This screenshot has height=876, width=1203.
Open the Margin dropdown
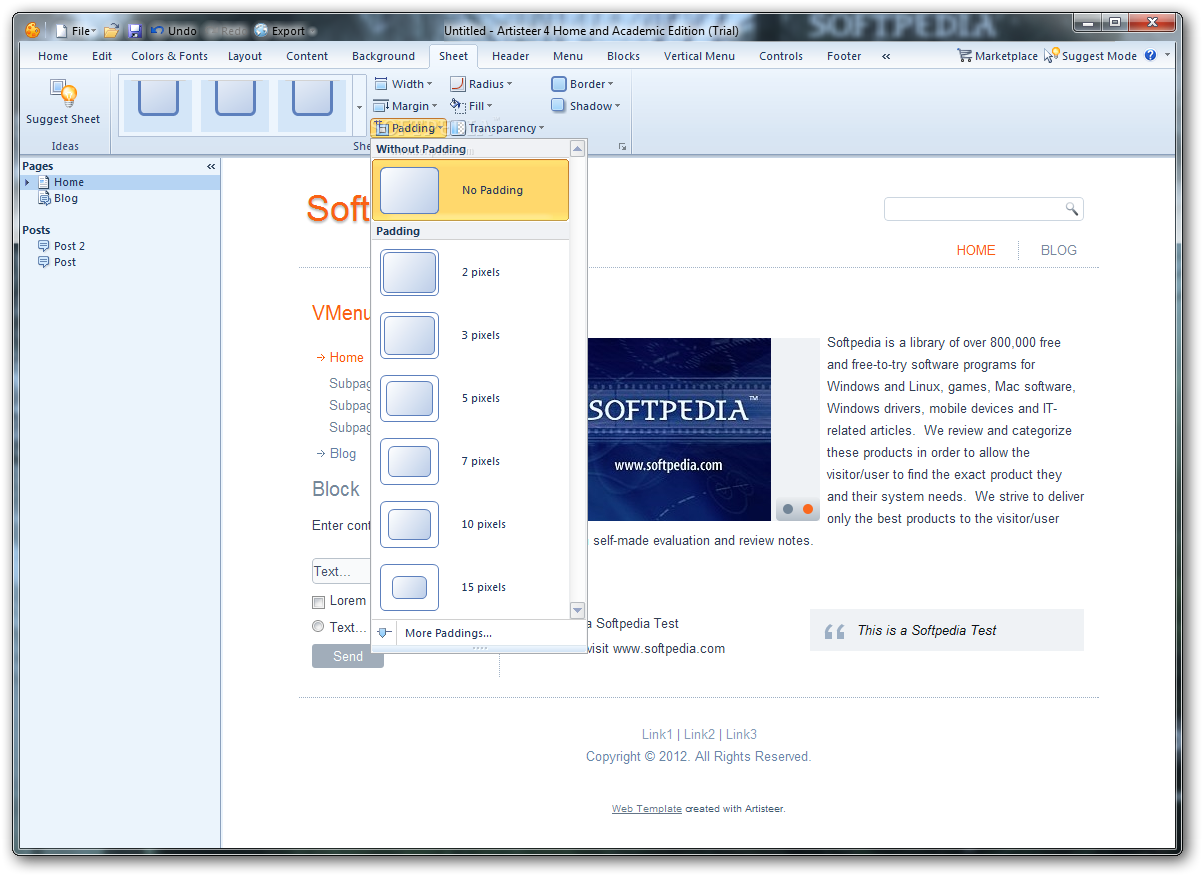(406, 106)
